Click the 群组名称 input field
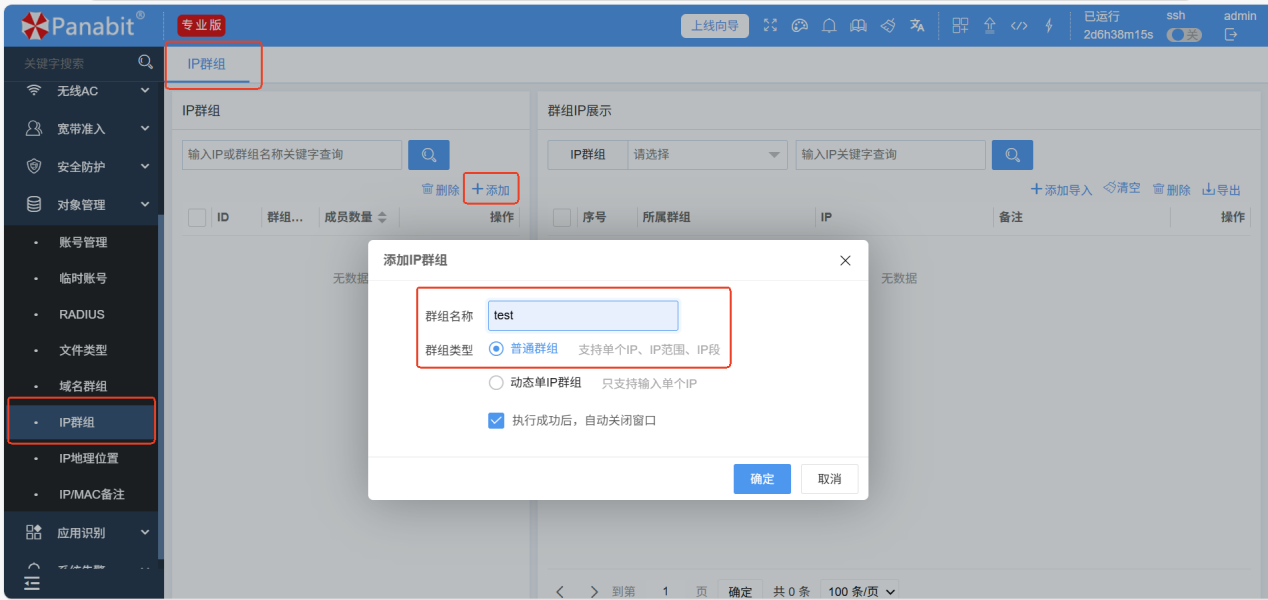The image size is (1268, 600). (583, 315)
